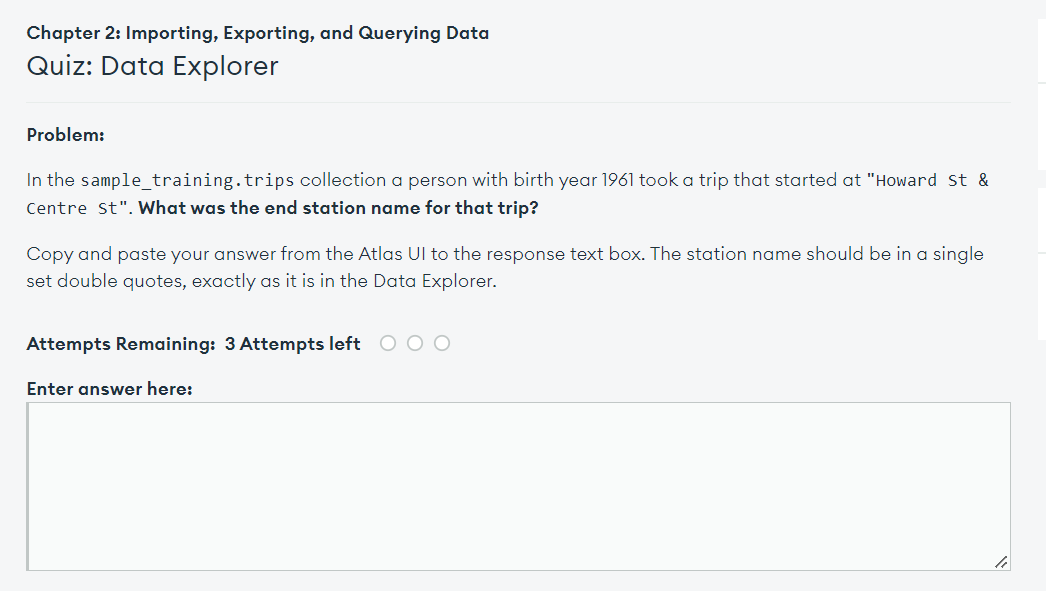Click the answer box resize handle

point(1001,562)
